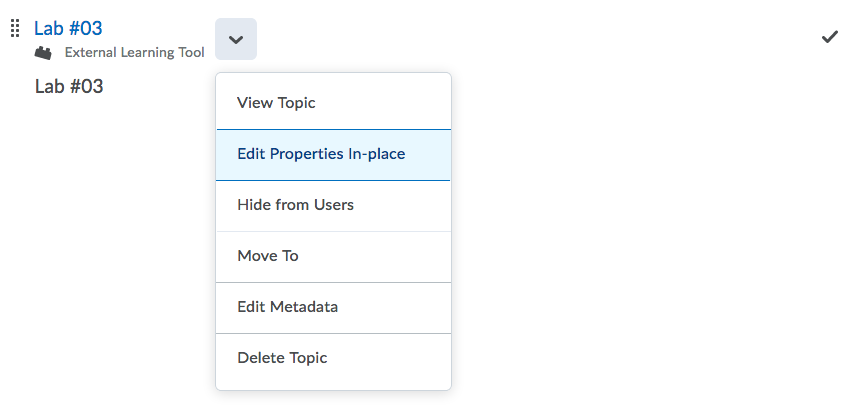Select View Topic from the menu
The height and width of the screenshot is (408, 854).
[333, 103]
